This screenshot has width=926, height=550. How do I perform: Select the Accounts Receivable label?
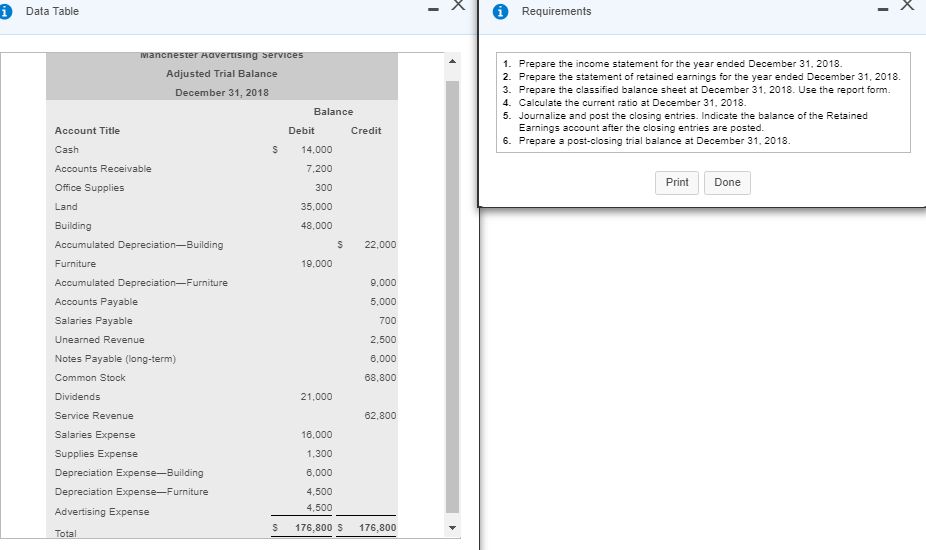(x=103, y=169)
